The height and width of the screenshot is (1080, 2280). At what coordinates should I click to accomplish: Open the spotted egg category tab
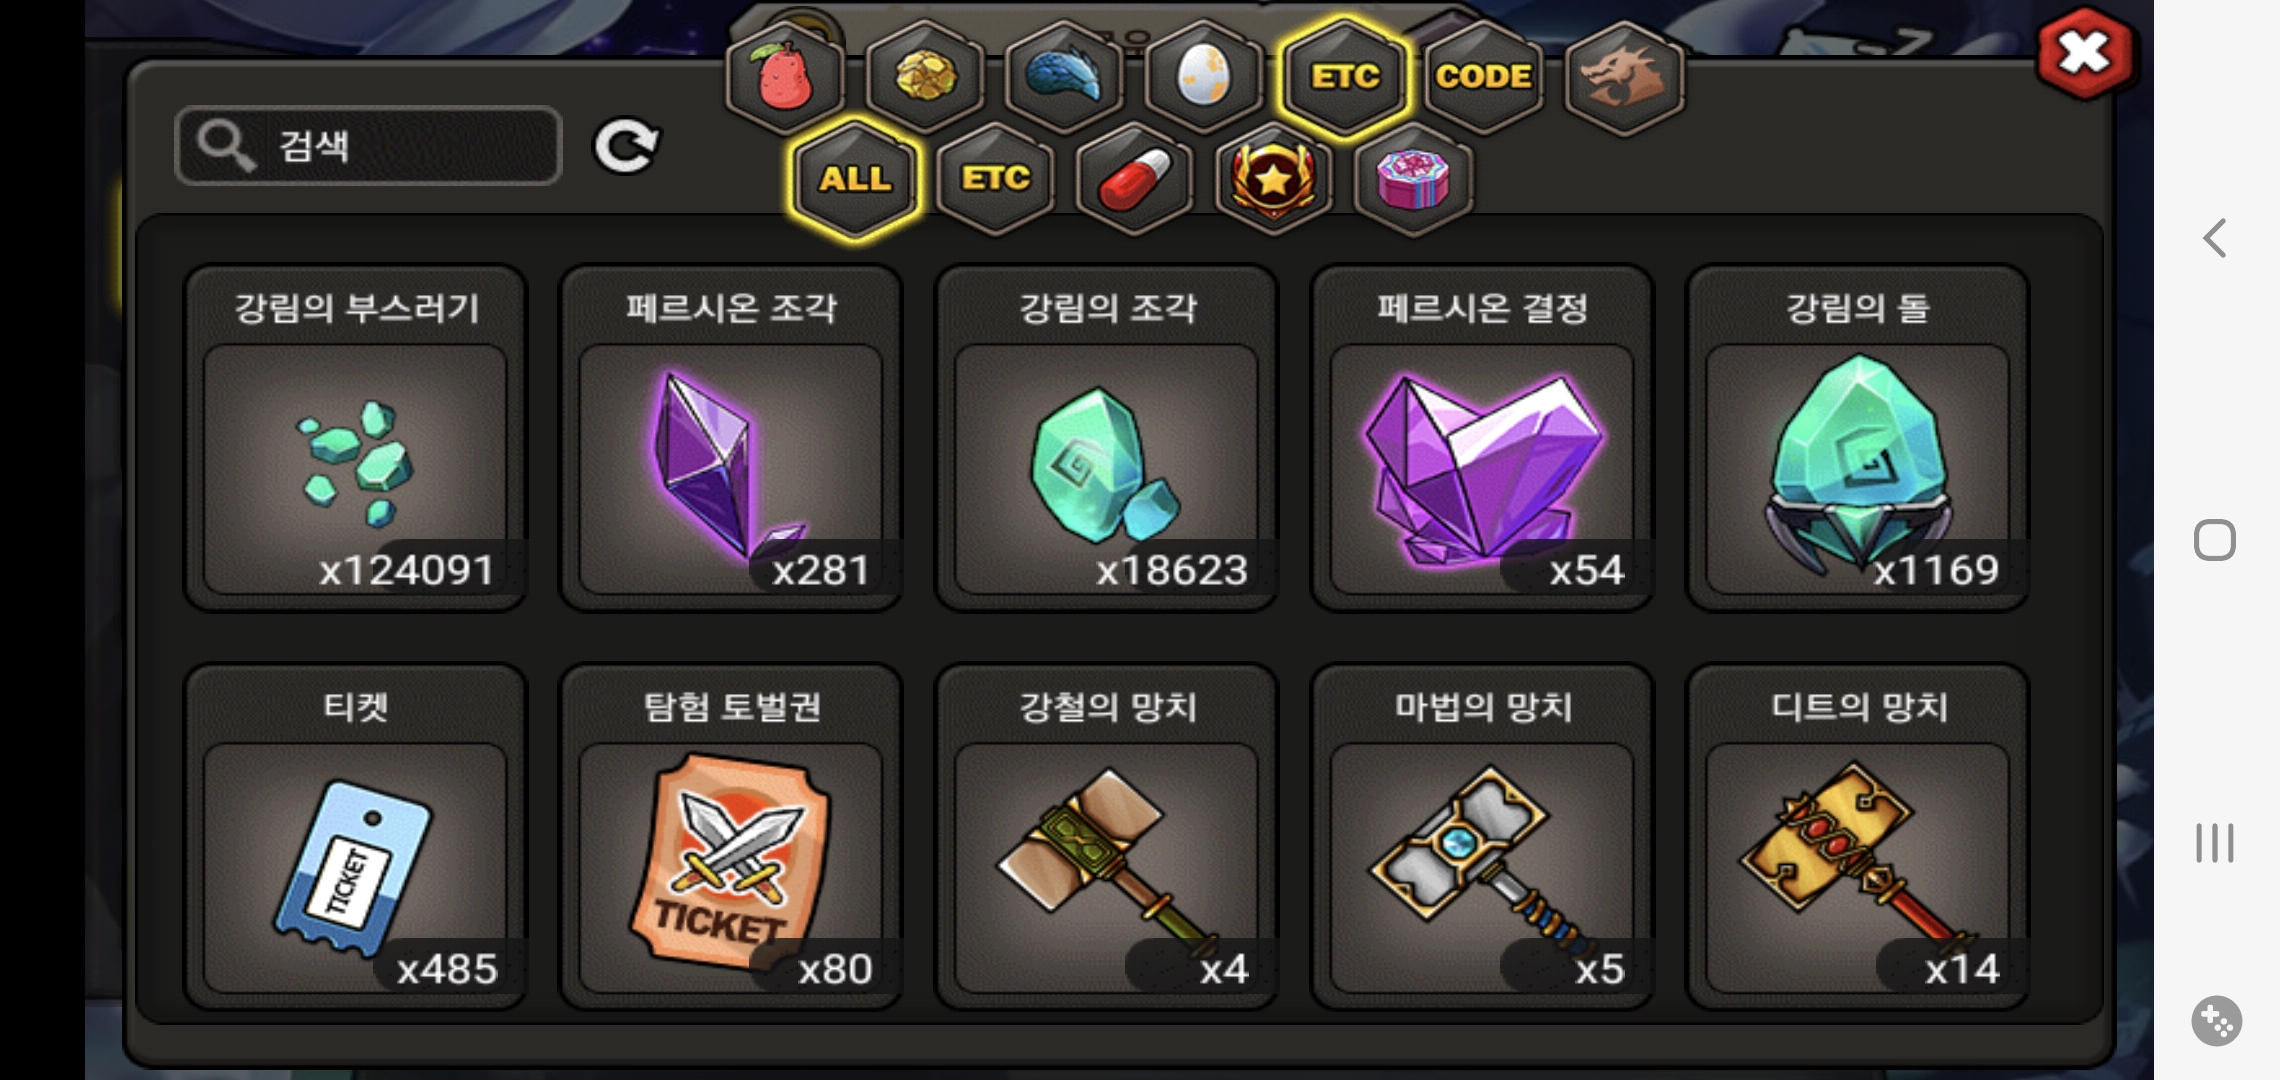pos(1204,77)
